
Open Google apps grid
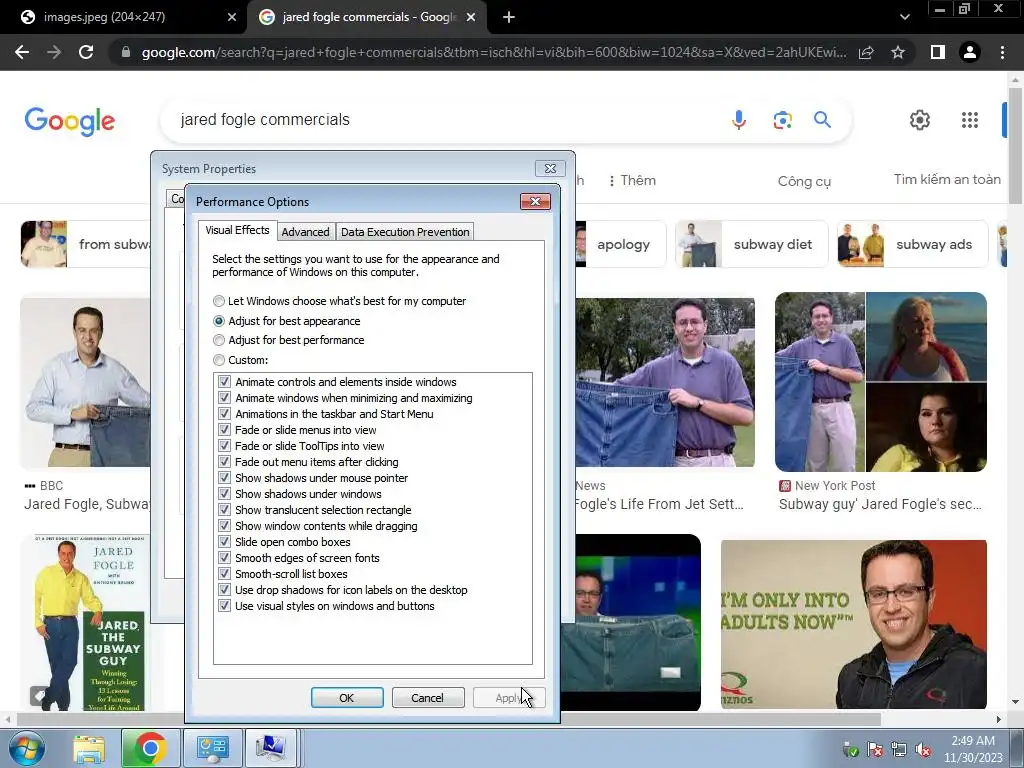(970, 120)
